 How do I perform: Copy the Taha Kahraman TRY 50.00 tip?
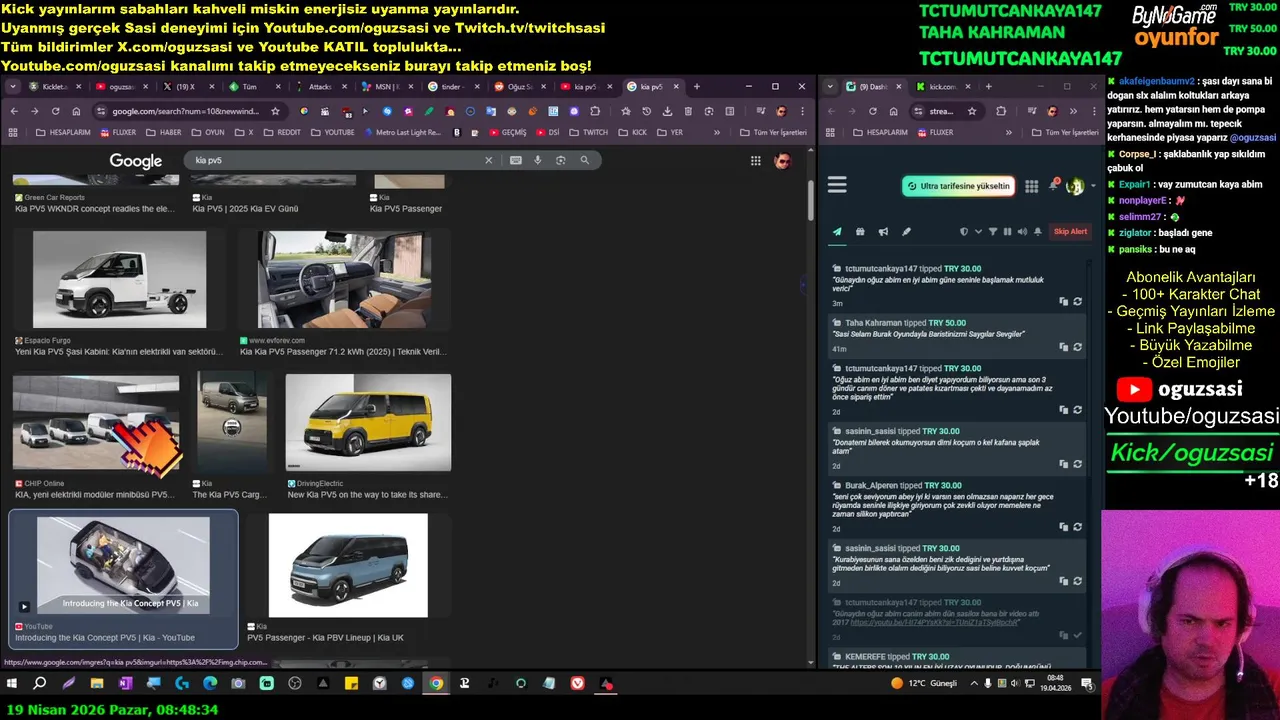tap(1063, 347)
